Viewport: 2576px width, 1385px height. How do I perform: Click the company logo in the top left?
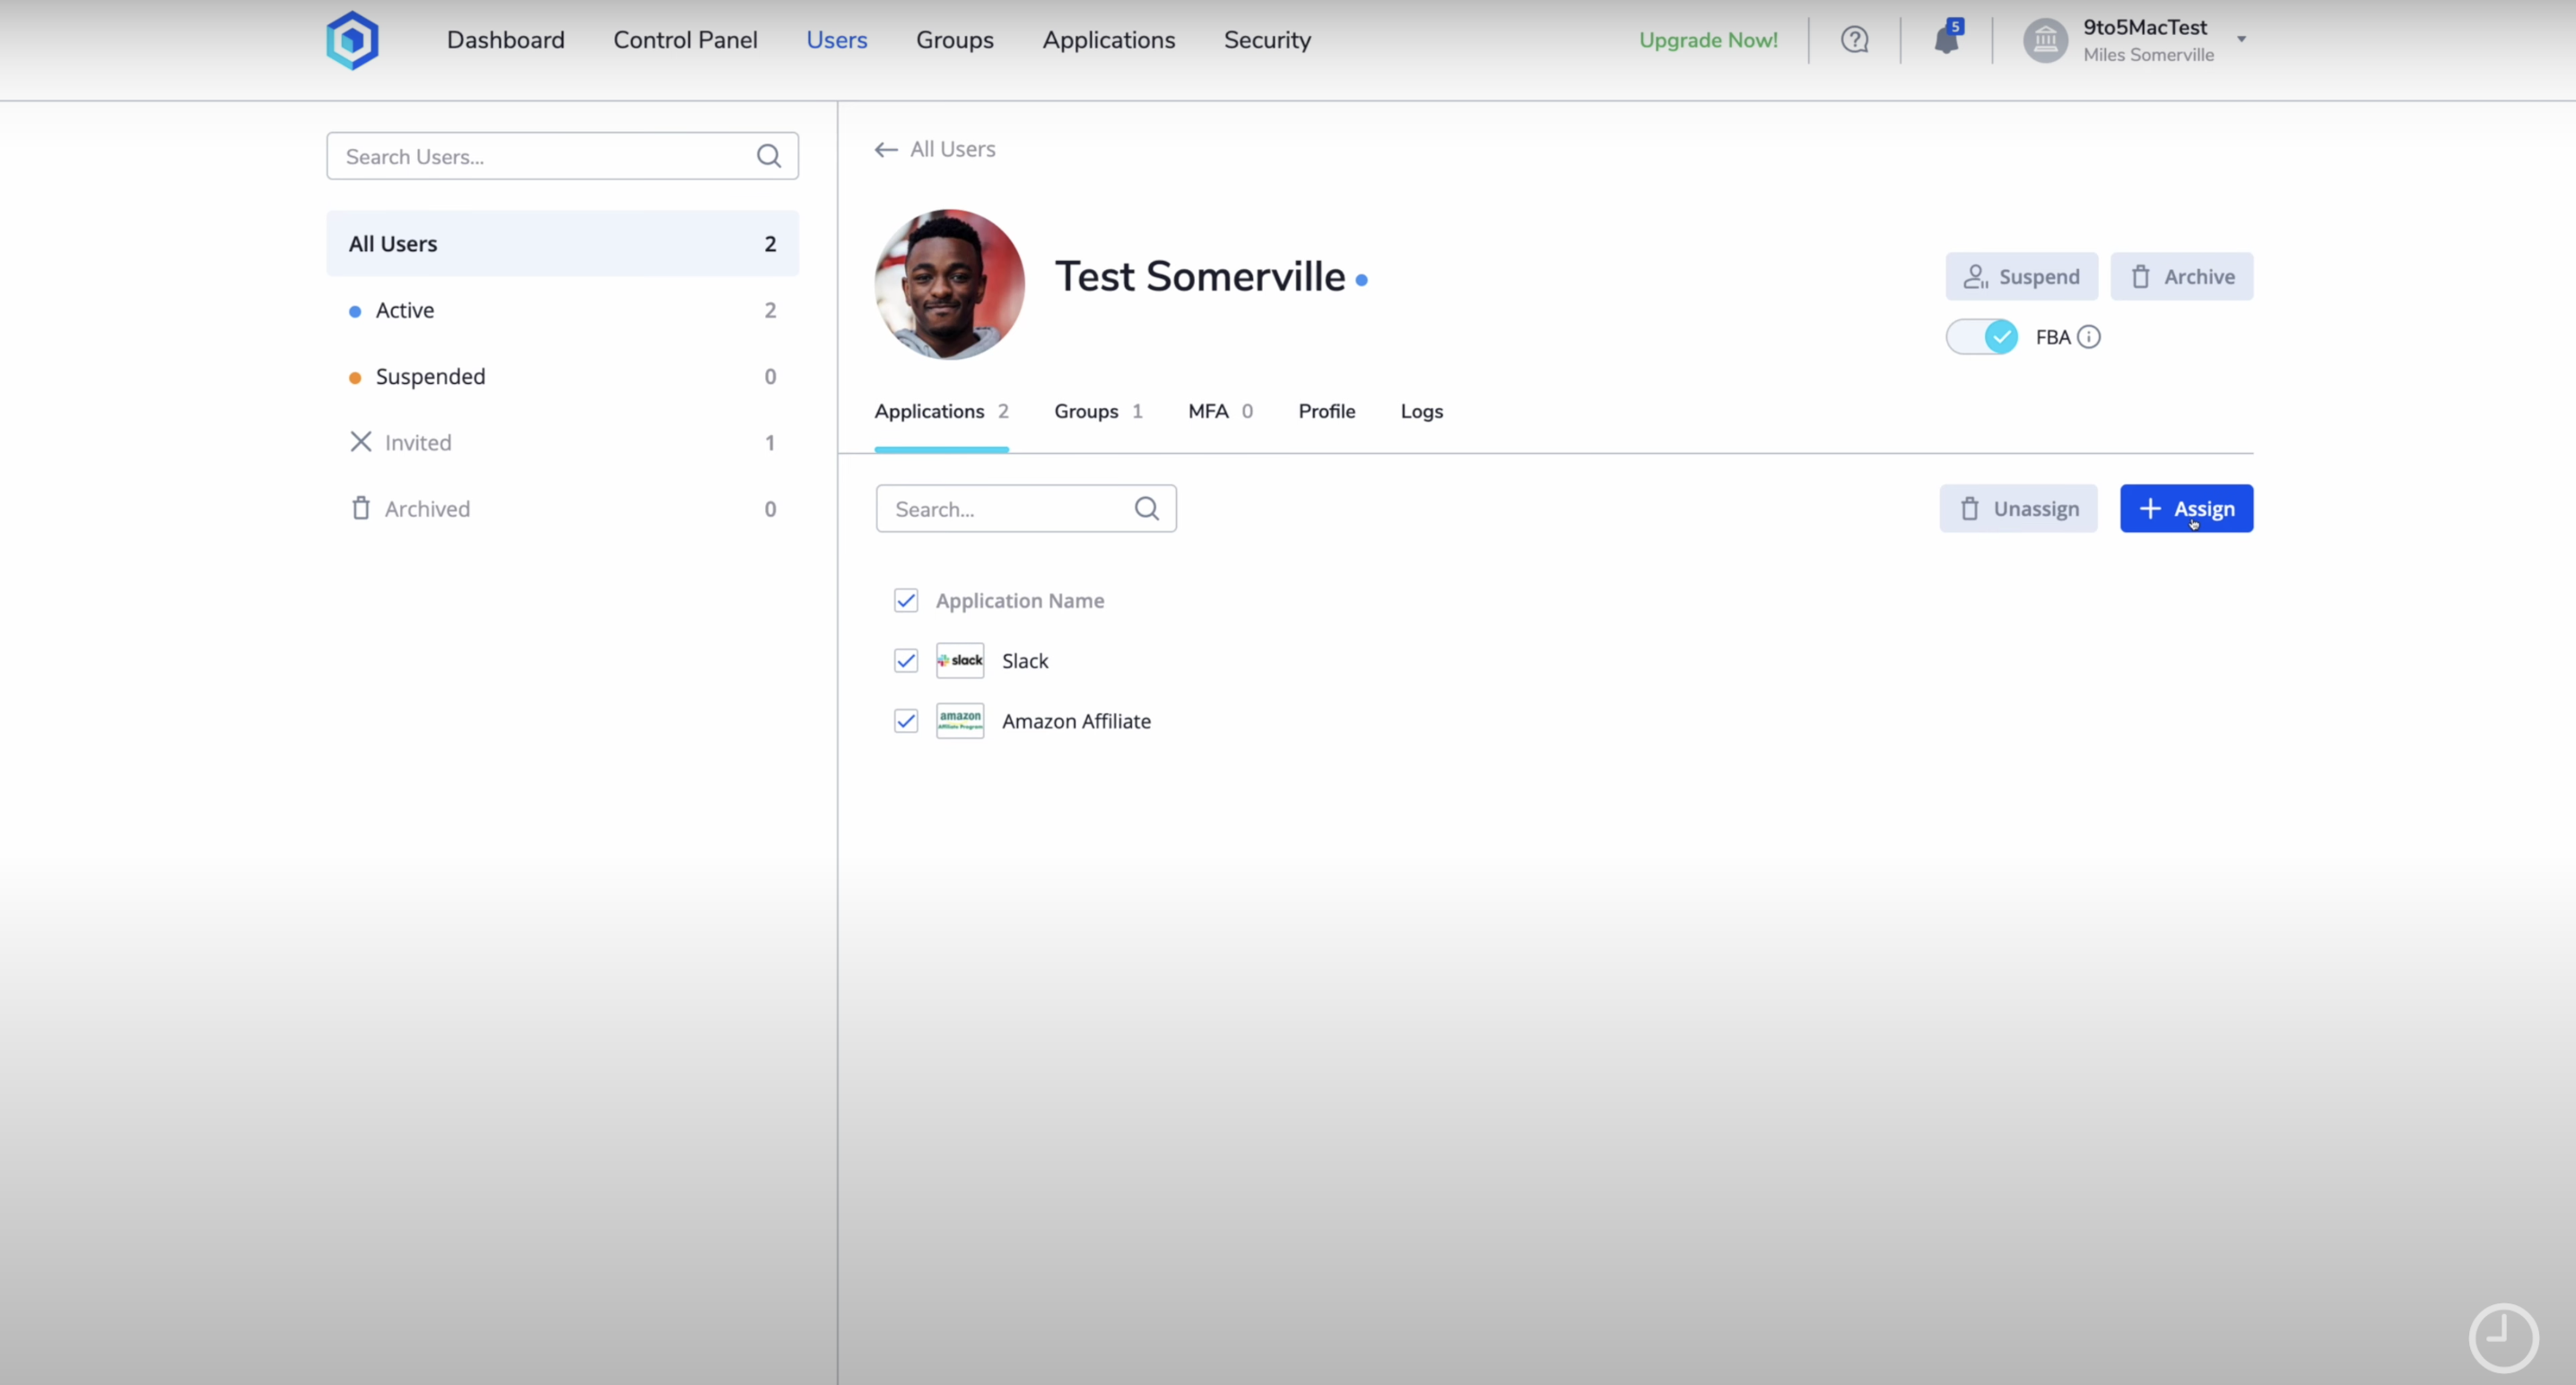[x=352, y=40]
